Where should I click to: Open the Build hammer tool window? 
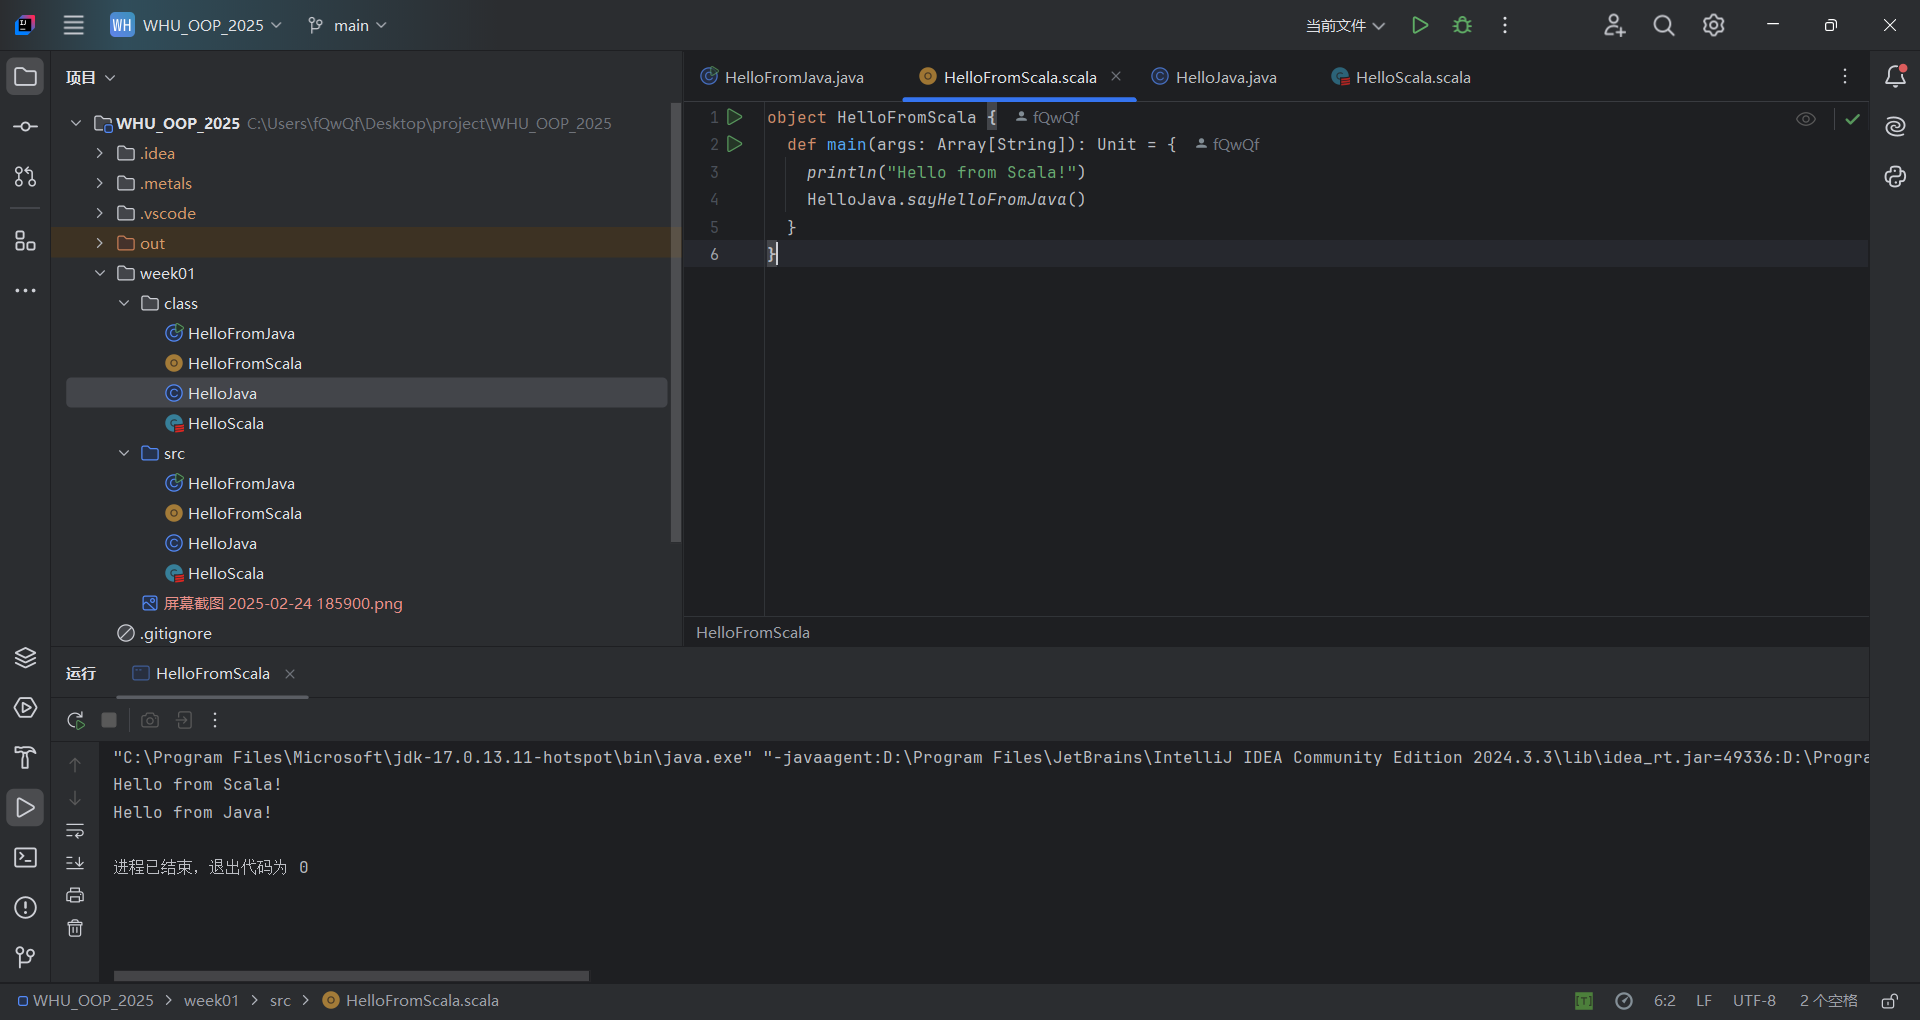(25, 757)
